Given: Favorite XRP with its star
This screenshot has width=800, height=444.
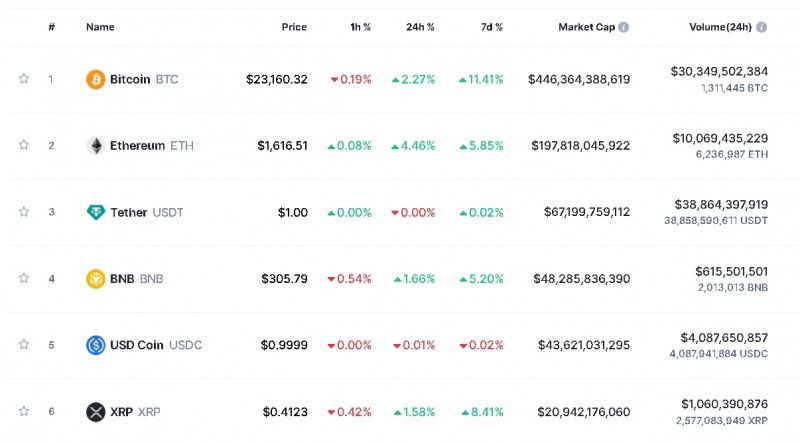Looking at the screenshot, I should [23, 411].
